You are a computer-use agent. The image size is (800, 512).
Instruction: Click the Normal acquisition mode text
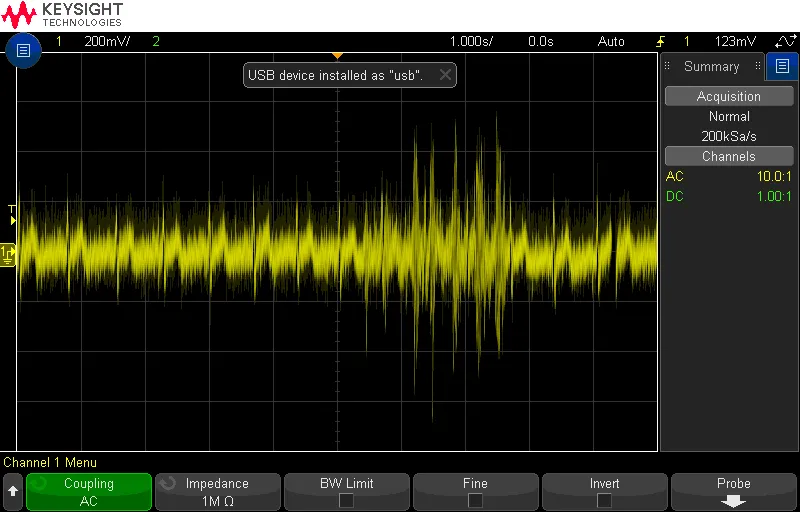click(x=729, y=116)
